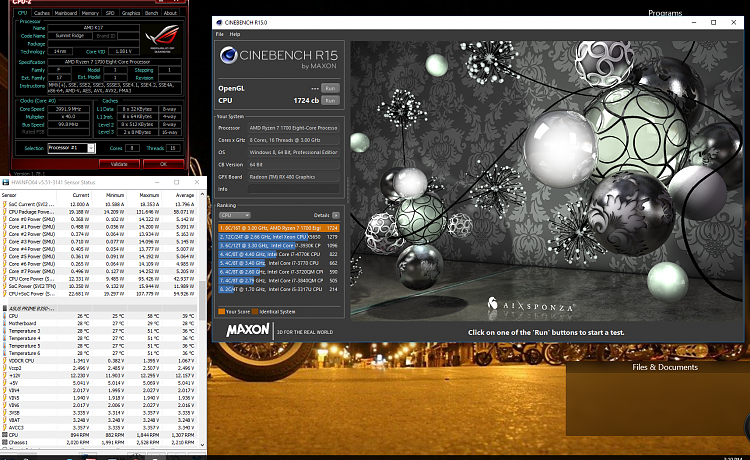Click the HWiNFO64 title bar icon
This screenshot has width=750, height=460.
tap(6, 182)
